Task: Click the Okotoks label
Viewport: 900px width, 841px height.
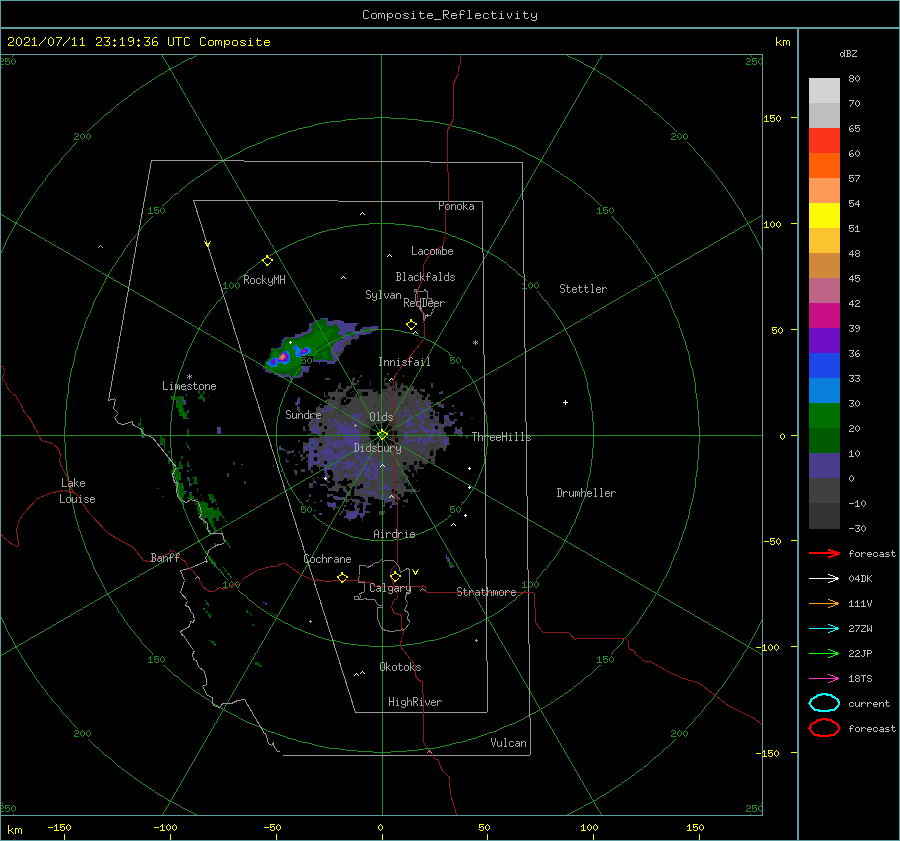Action: tap(400, 667)
